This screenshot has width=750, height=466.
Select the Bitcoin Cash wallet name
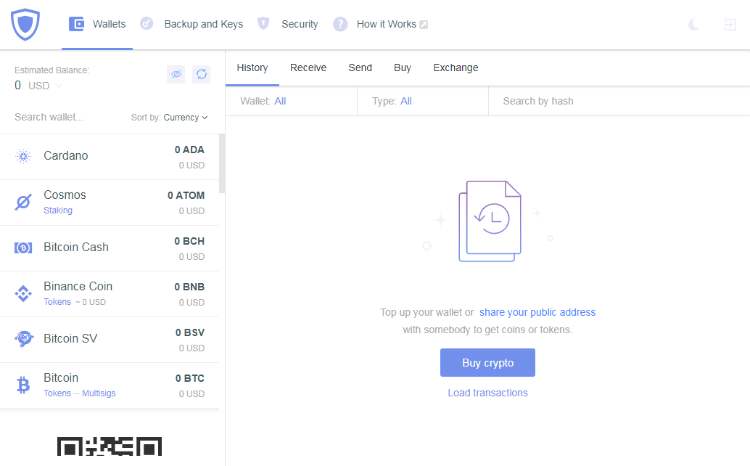[x=76, y=247]
